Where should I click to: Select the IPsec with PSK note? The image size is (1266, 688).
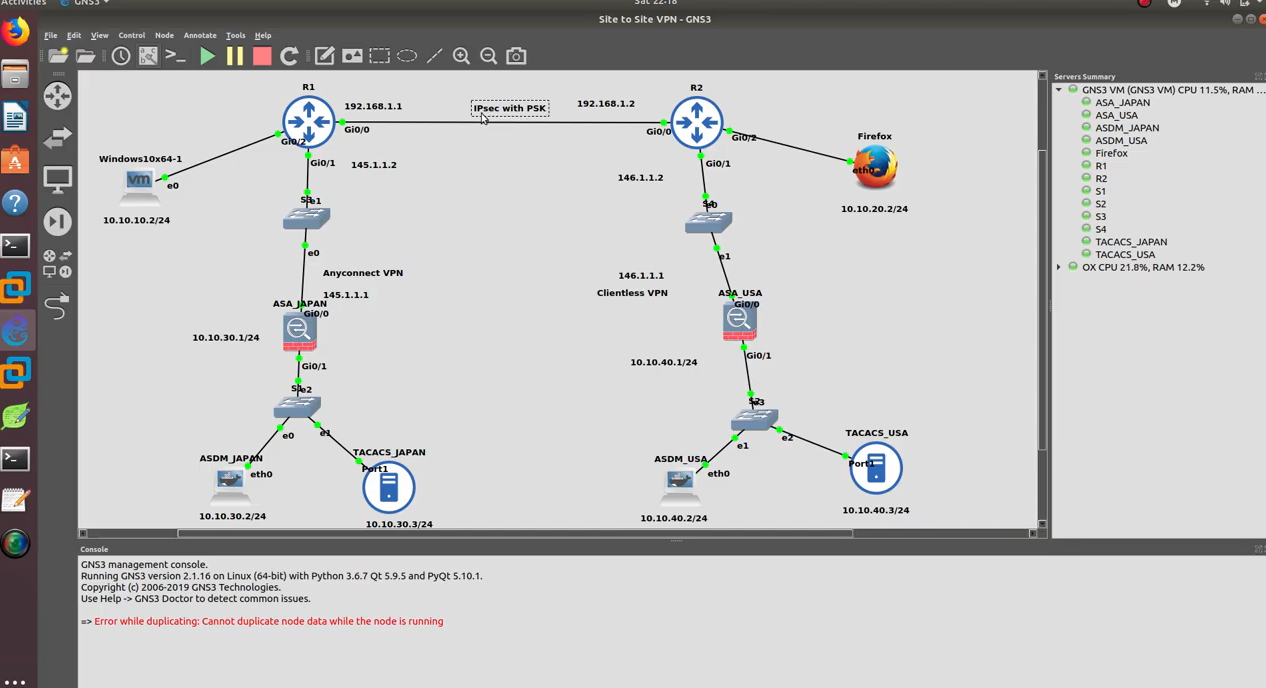coord(510,108)
